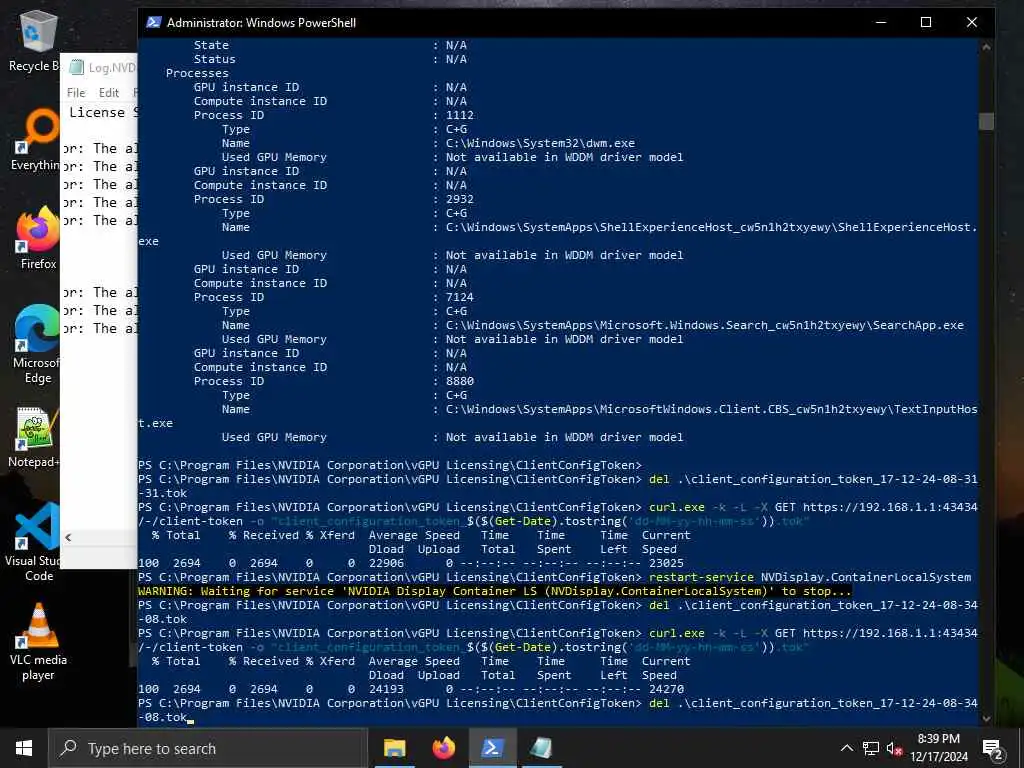Click the SearchApp.exe path line
This screenshot has height=768, width=1024.
click(705, 325)
